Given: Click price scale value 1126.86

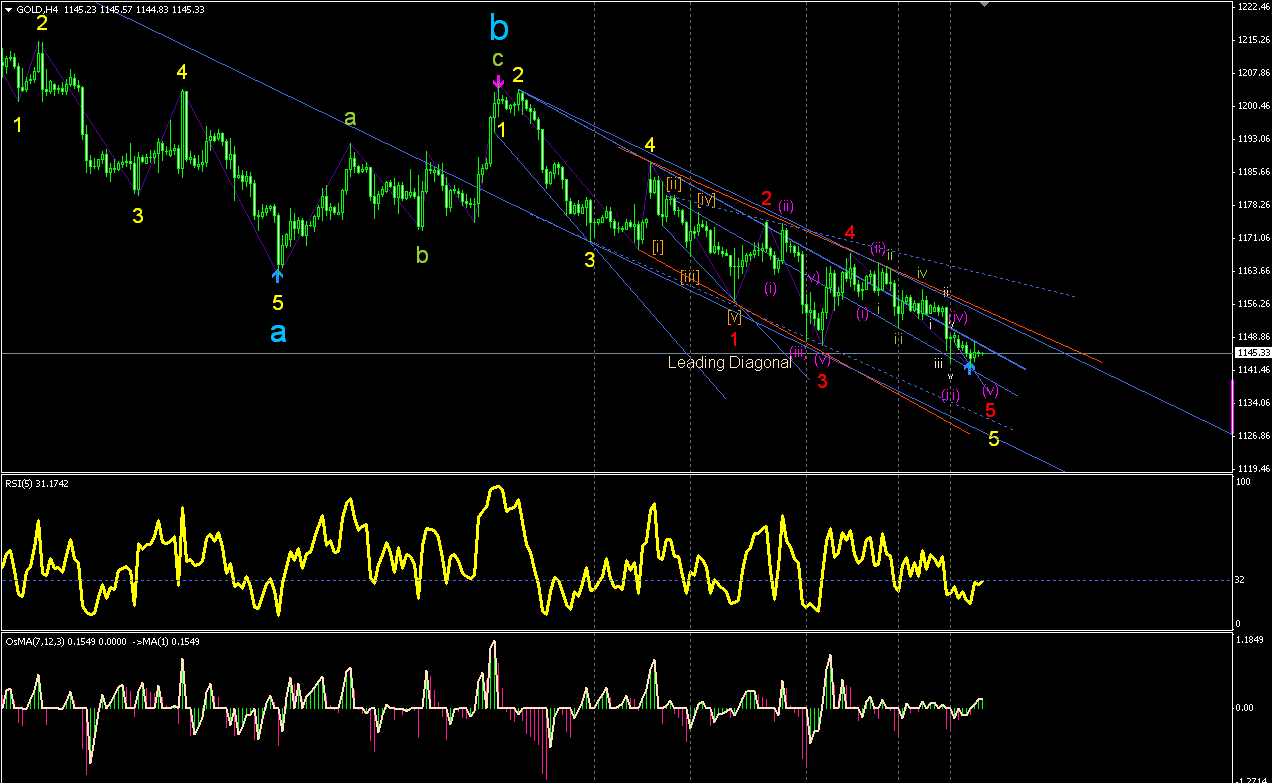Looking at the screenshot, I should click(1253, 435).
